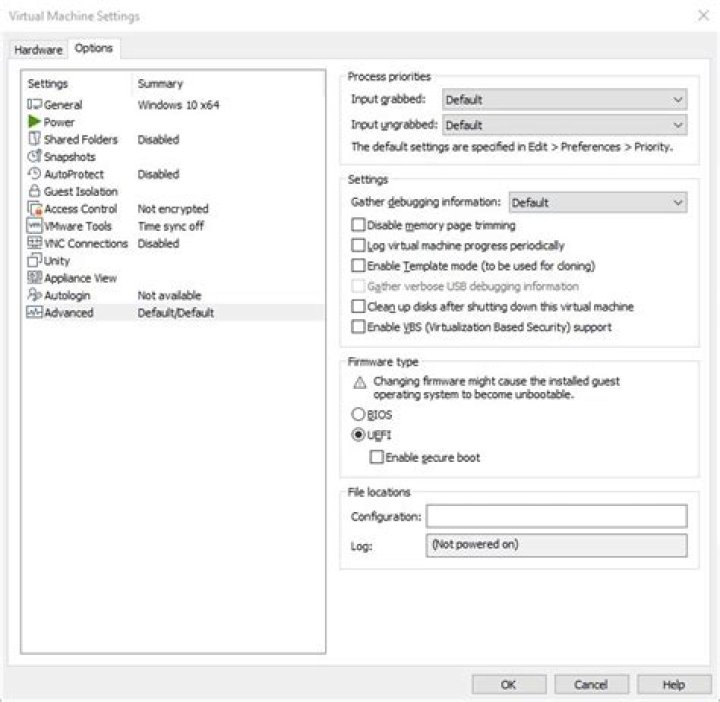Select Unity in the settings list

pyautogui.click(x=57, y=261)
